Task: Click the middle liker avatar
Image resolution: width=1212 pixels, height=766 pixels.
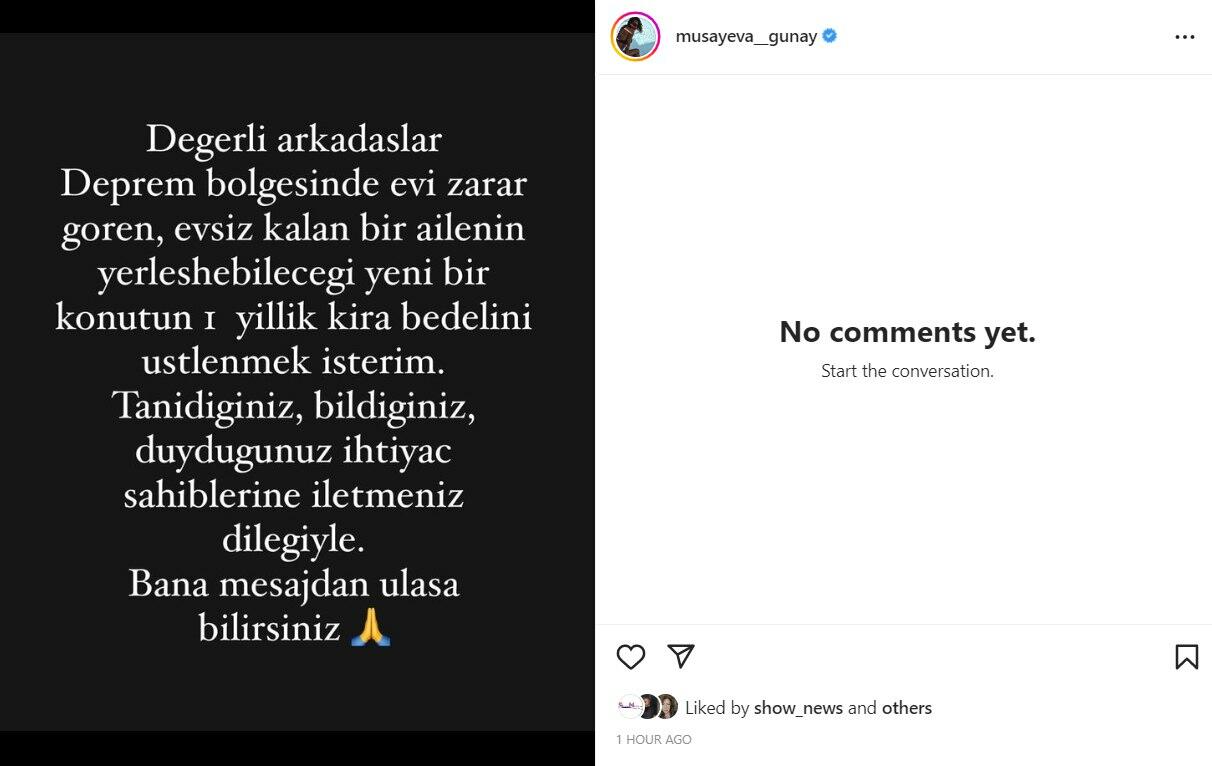Action: click(647, 707)
